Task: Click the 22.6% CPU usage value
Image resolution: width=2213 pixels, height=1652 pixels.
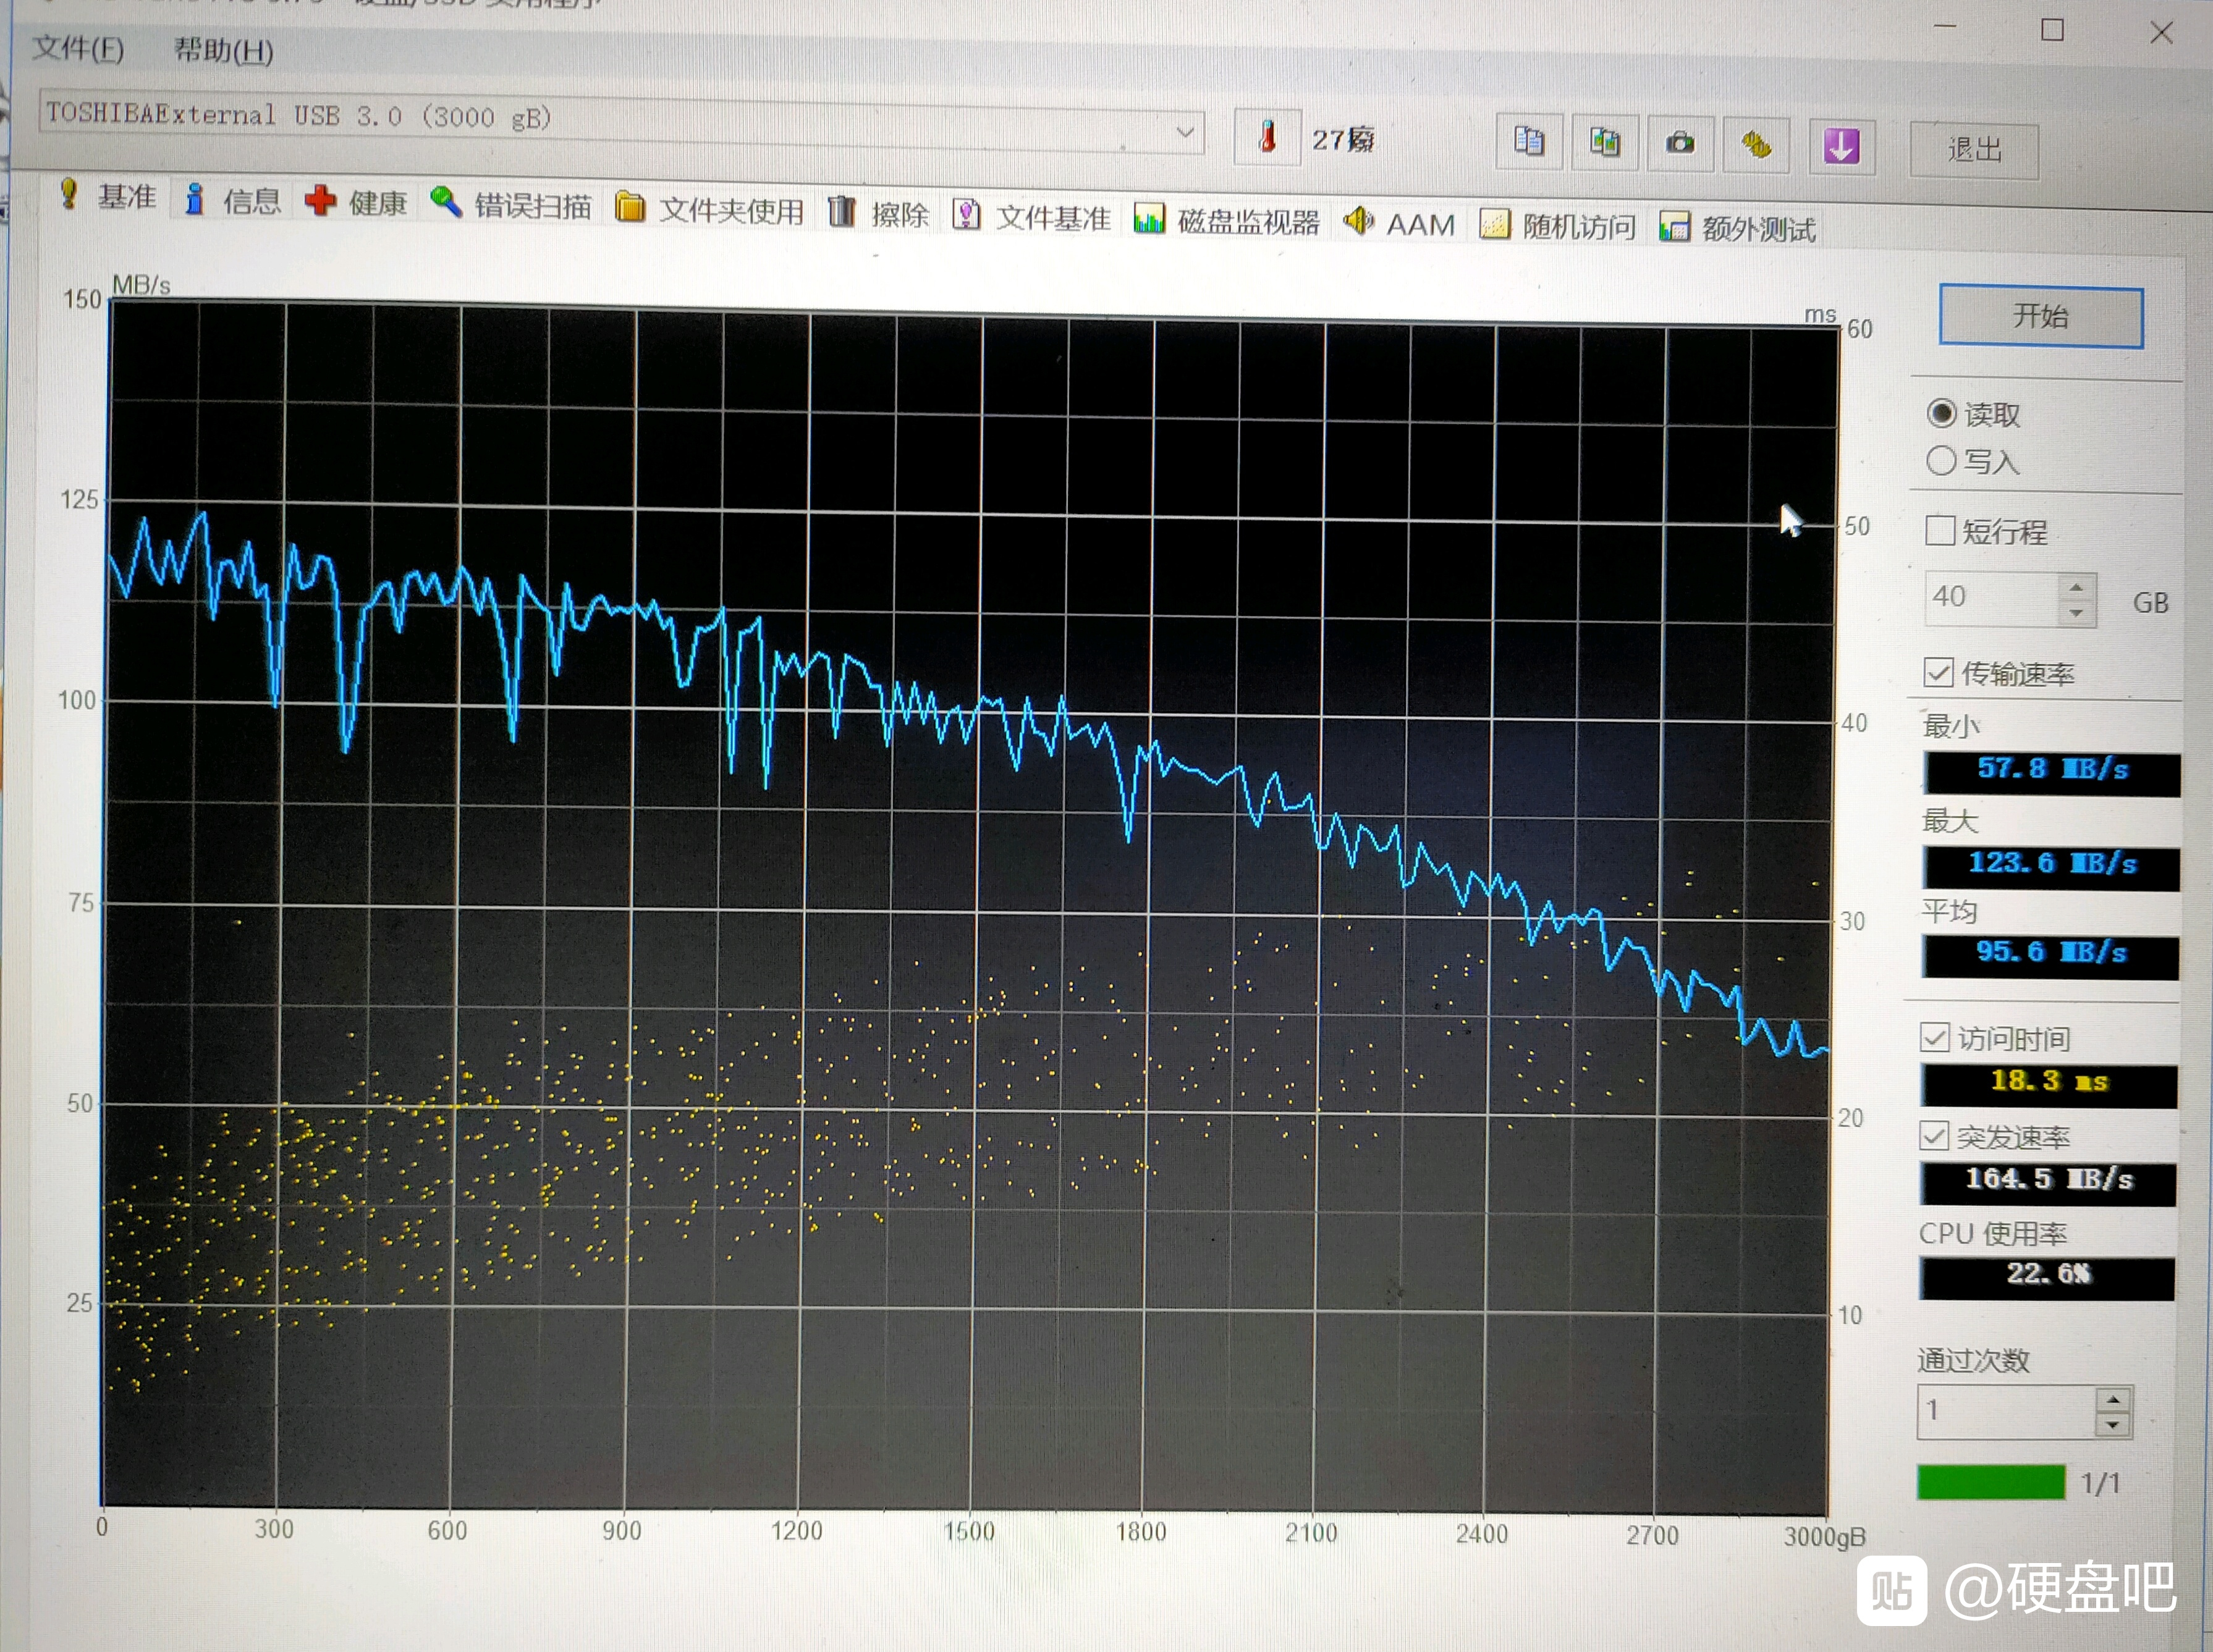Action: click(2046, 1278)
